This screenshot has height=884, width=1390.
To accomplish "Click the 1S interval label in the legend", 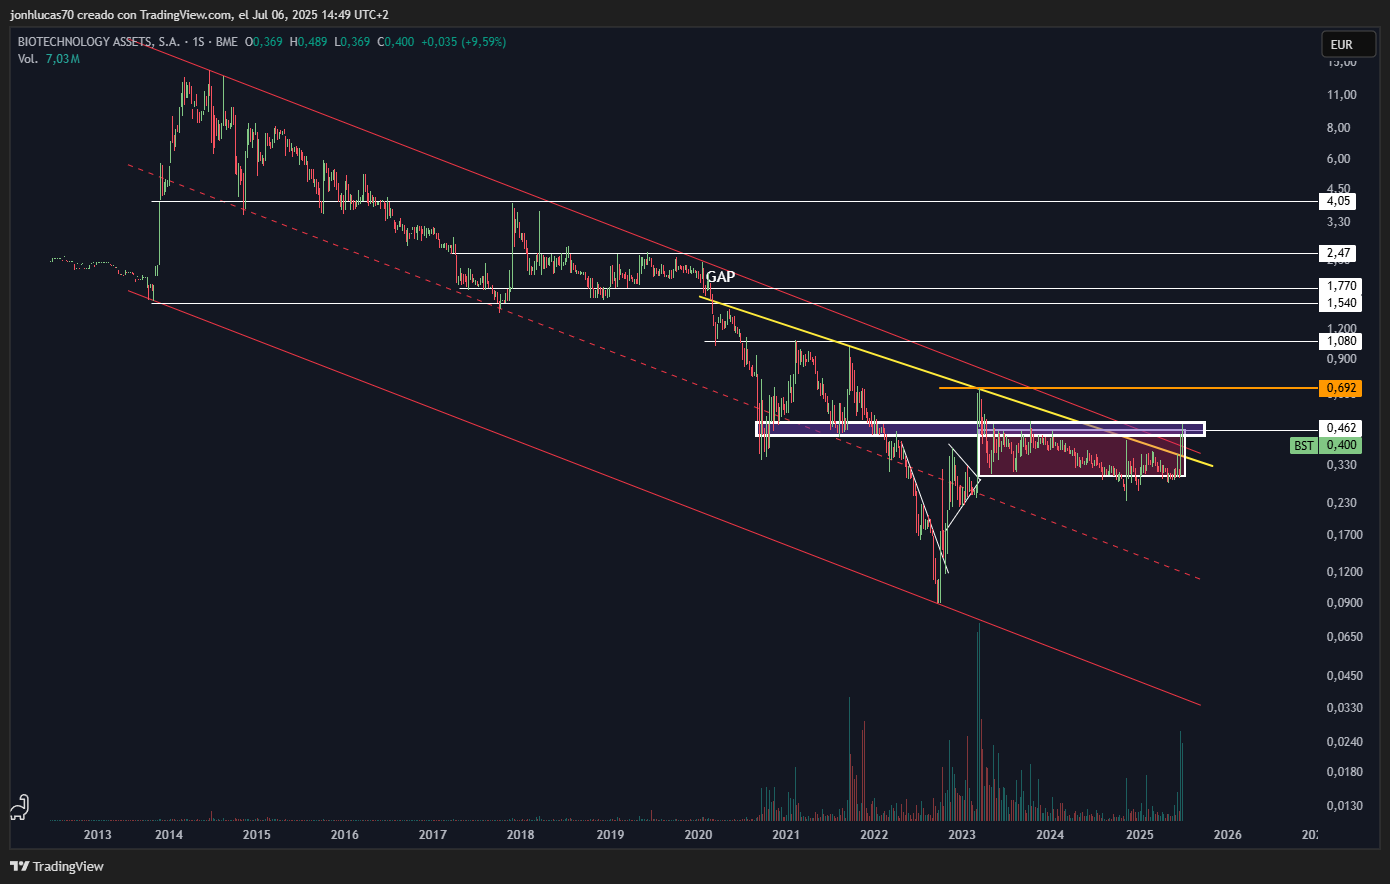I will click(199, 42).
